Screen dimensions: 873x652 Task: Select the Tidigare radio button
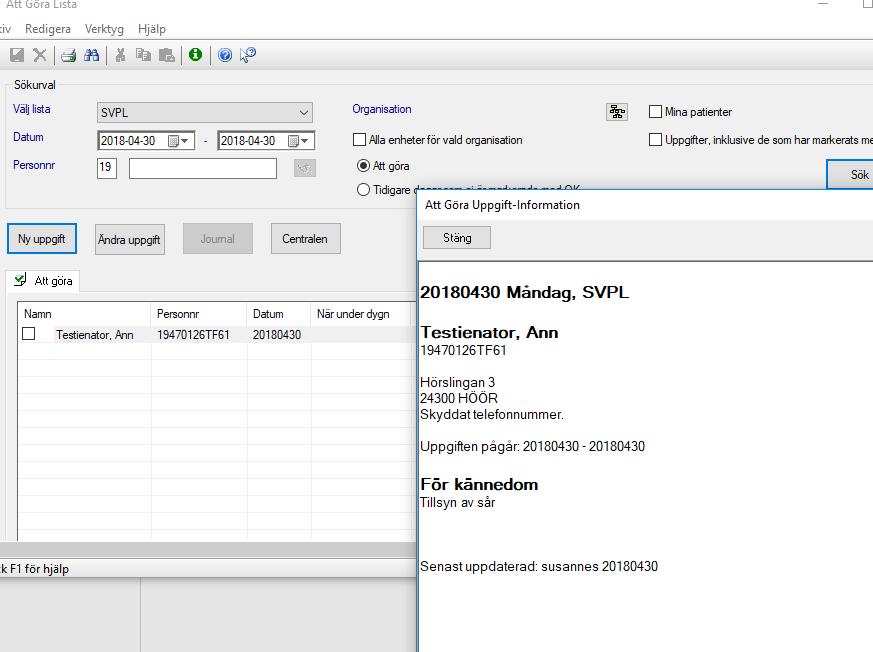click(x=363, y=190)
